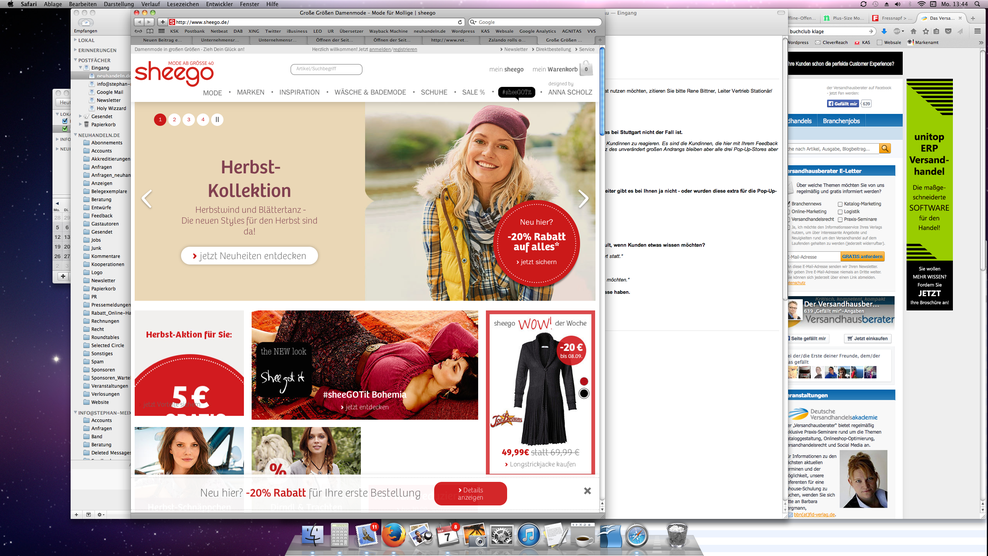Screen dimensions: 988x556
Task: Expand Papierkorb mailbox in Mail sidebar
Action: pos(81,124)
